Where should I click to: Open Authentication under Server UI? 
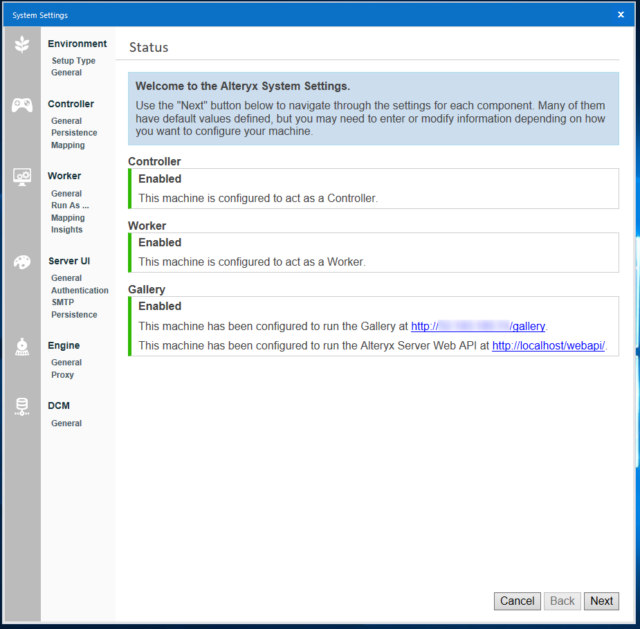click(80, 290)
